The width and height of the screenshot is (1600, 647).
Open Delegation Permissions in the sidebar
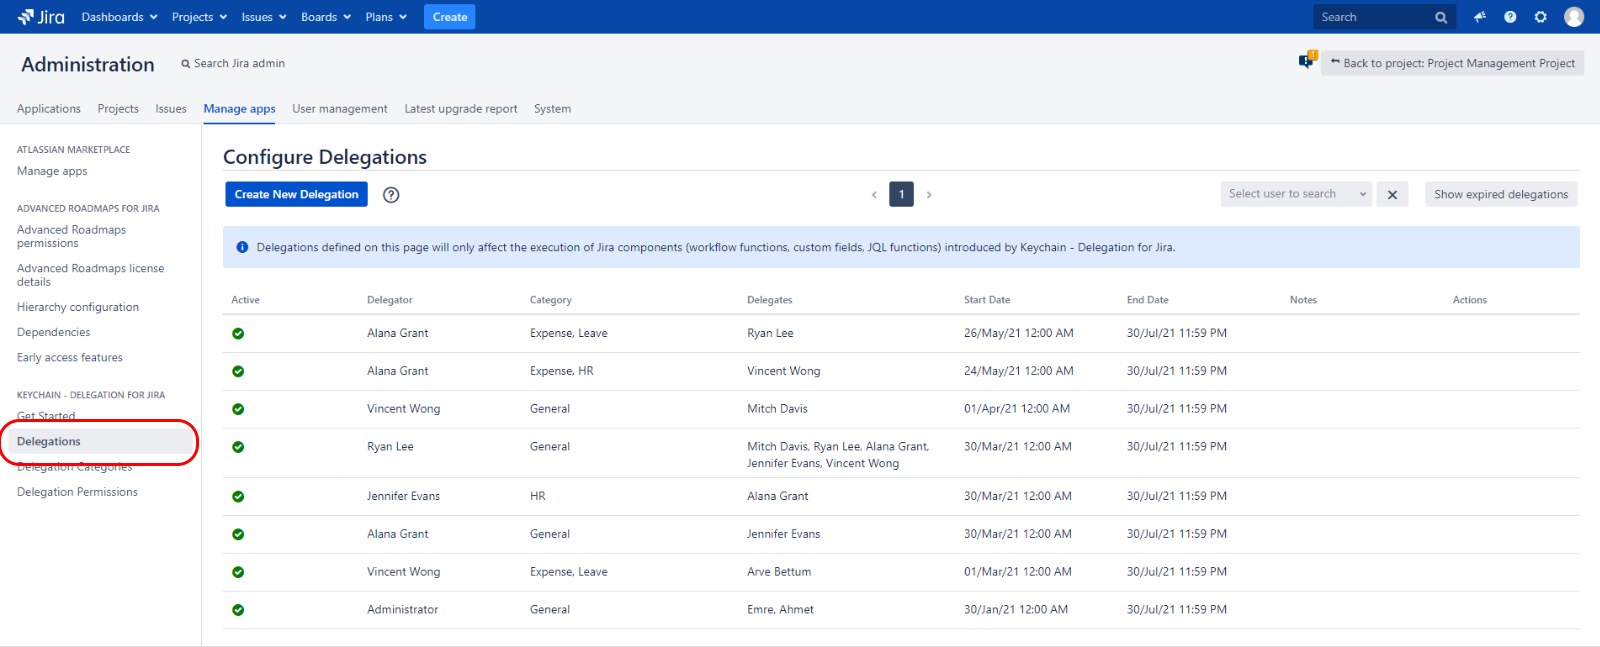[77, 492]
